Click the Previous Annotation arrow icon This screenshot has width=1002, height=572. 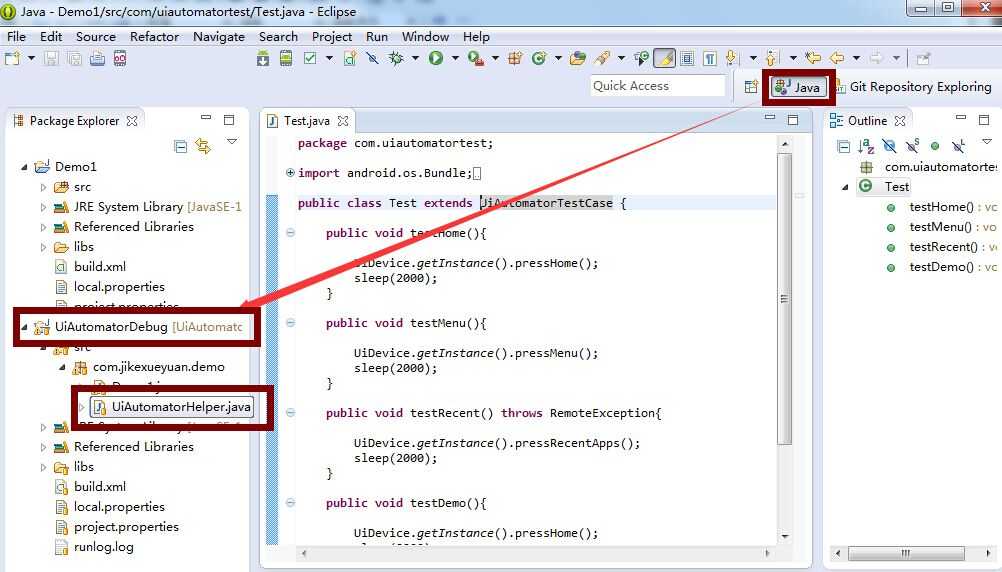click(771, 59)
